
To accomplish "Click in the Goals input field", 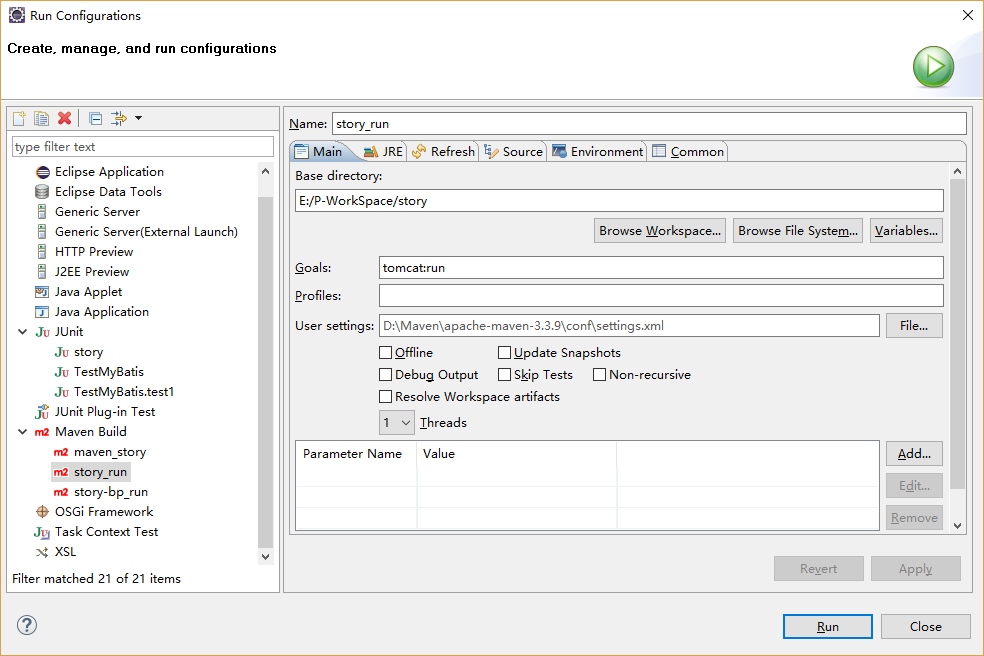I will [661, 267].
